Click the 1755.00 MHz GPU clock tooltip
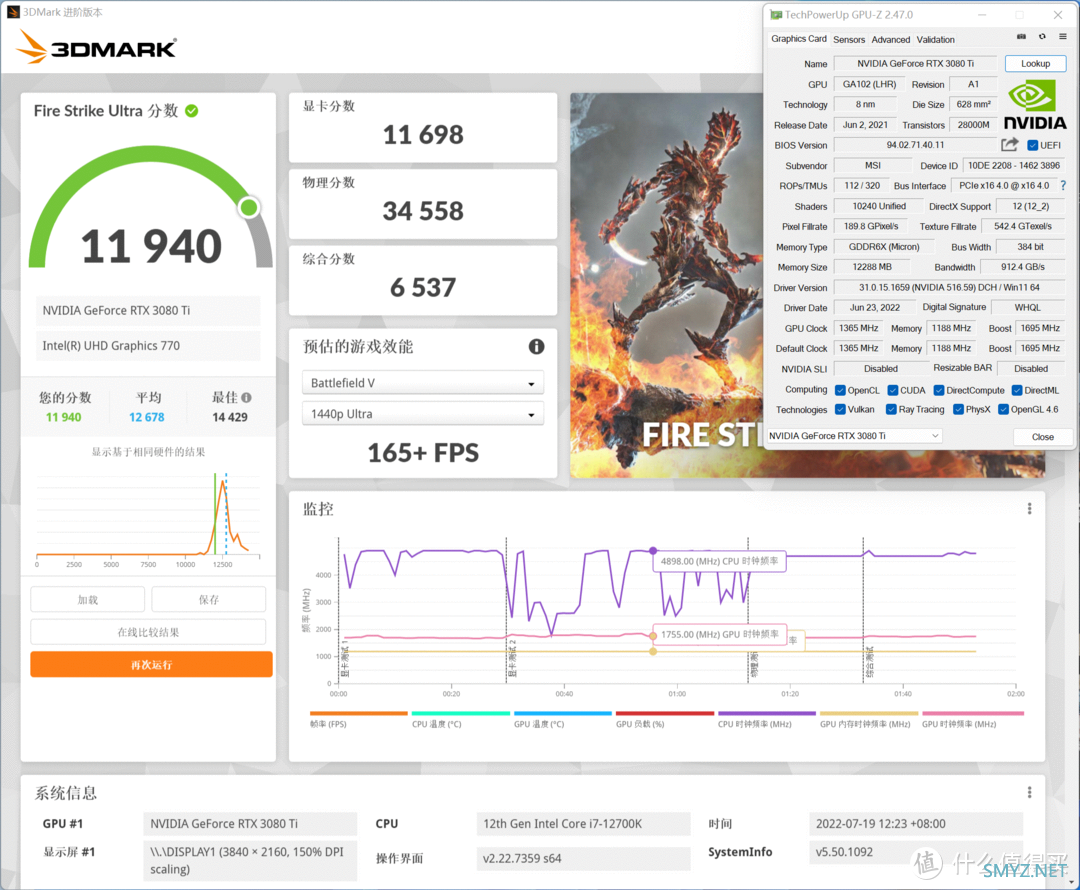The width and height of the screenshot is (1080, 890). (x=720, y=634)
